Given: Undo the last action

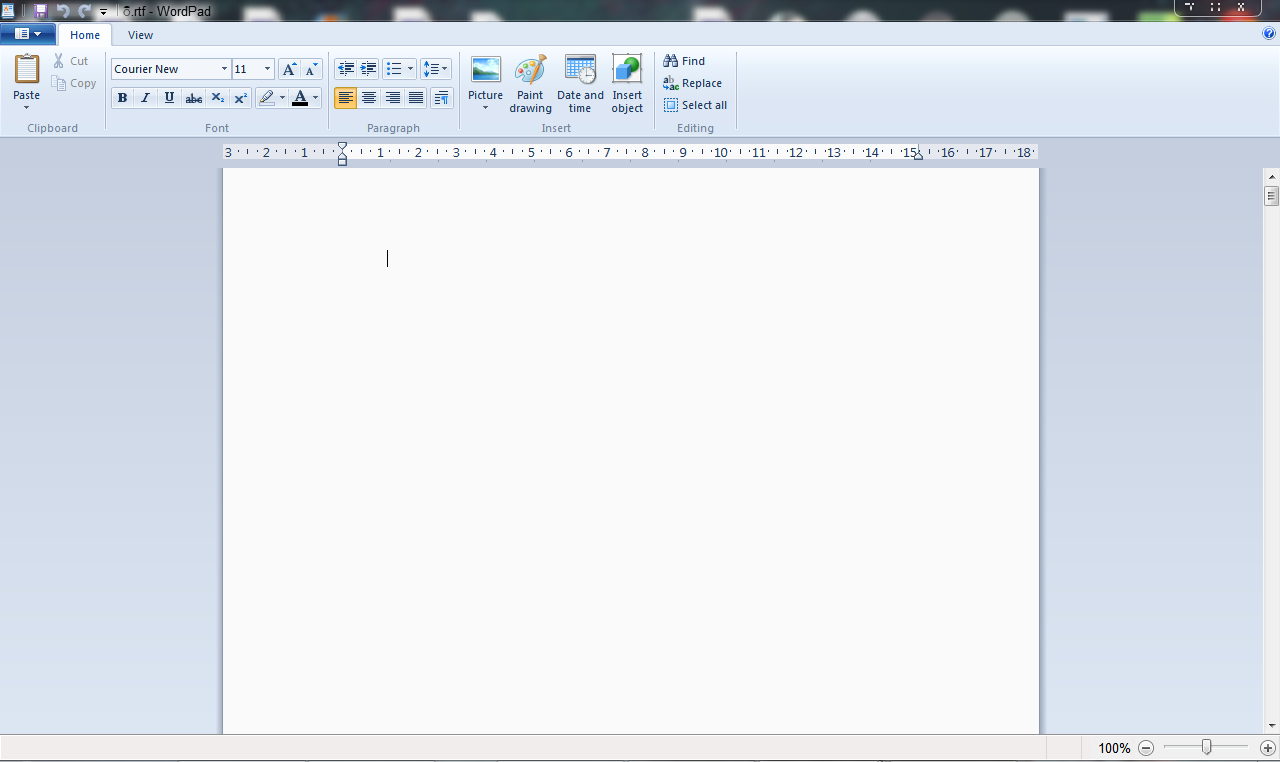Looking at the screenshot, I should click(63, 11).
